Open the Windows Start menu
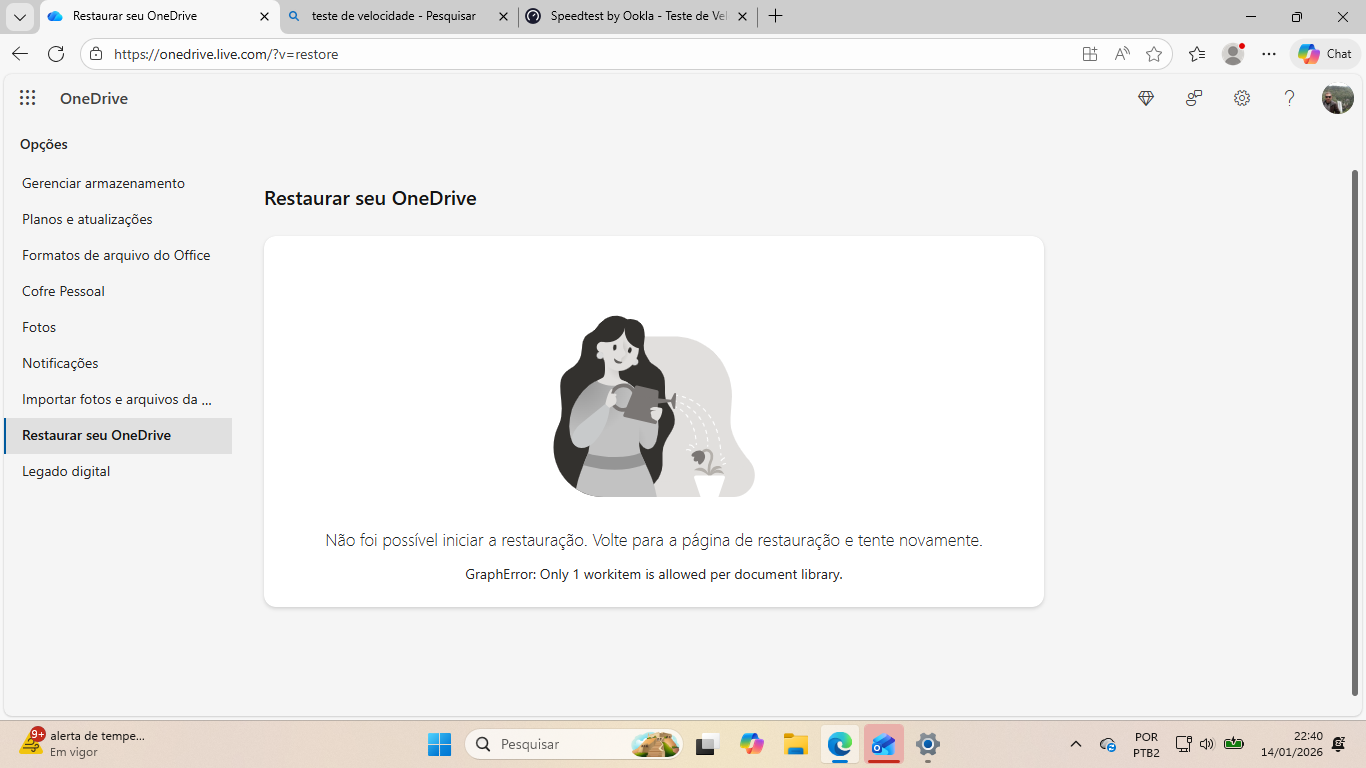1366x768 pixels. [x=439, y=744]
